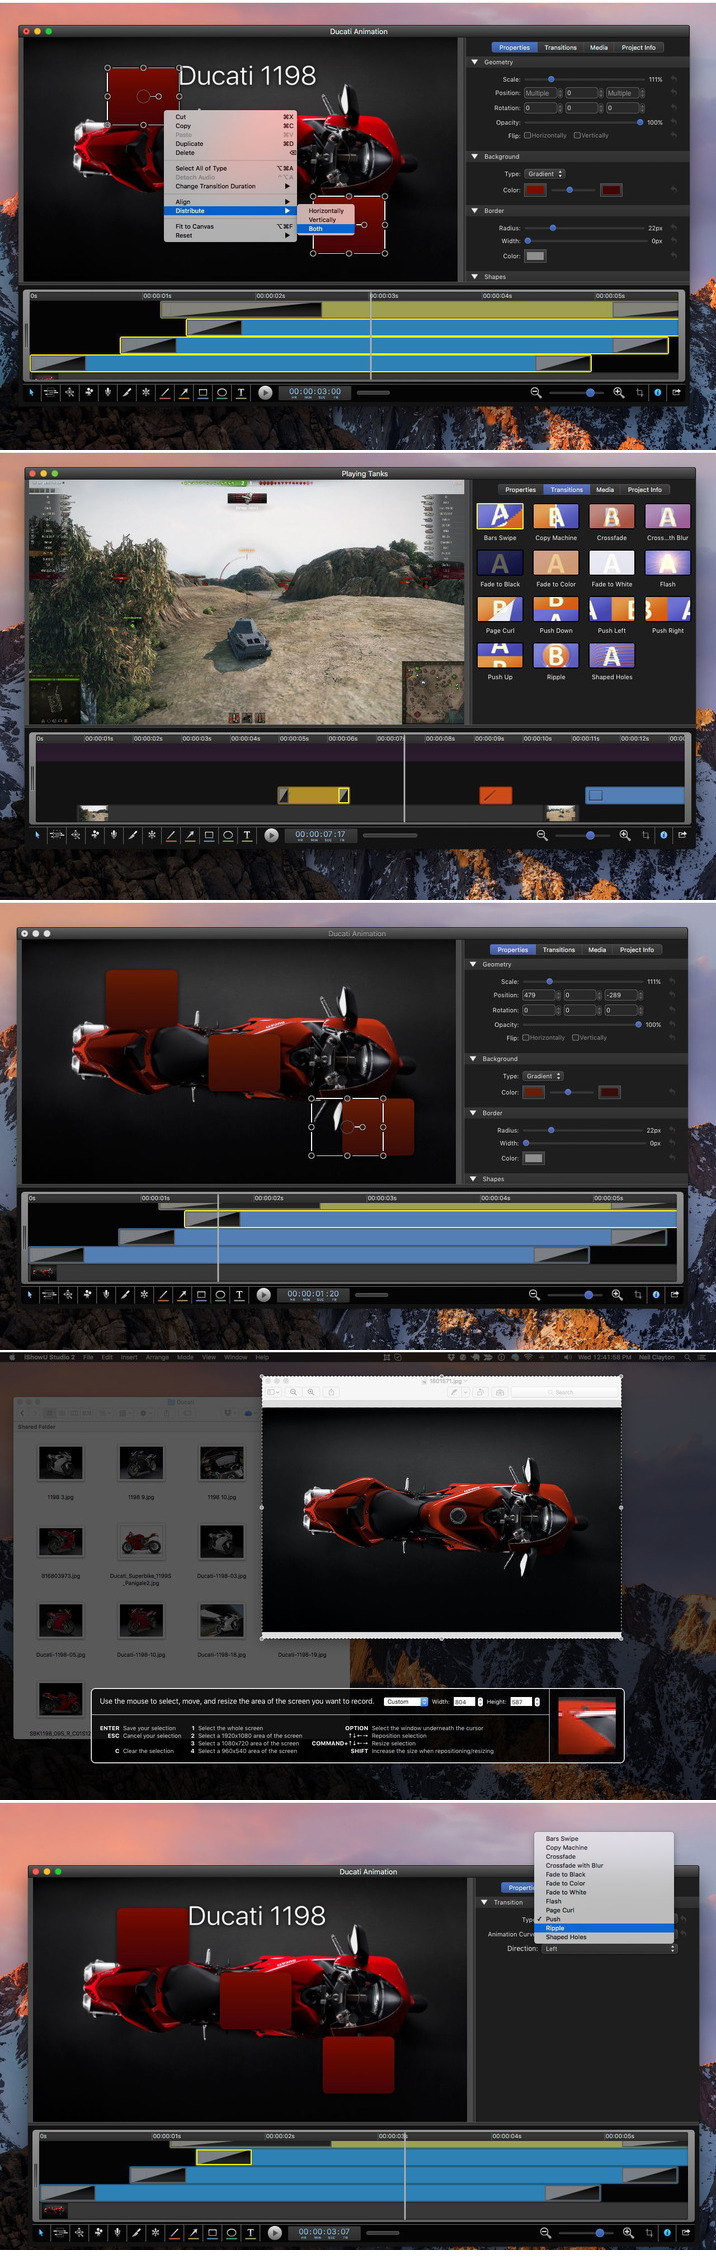Click the Position field showing 479
716x2260 pixels.
(538, 995)
